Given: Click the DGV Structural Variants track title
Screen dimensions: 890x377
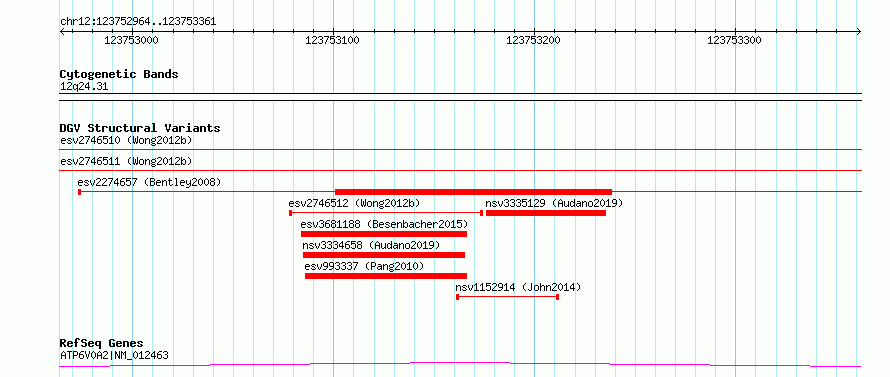Looking at the screenshot, I should tap(140, 128).
